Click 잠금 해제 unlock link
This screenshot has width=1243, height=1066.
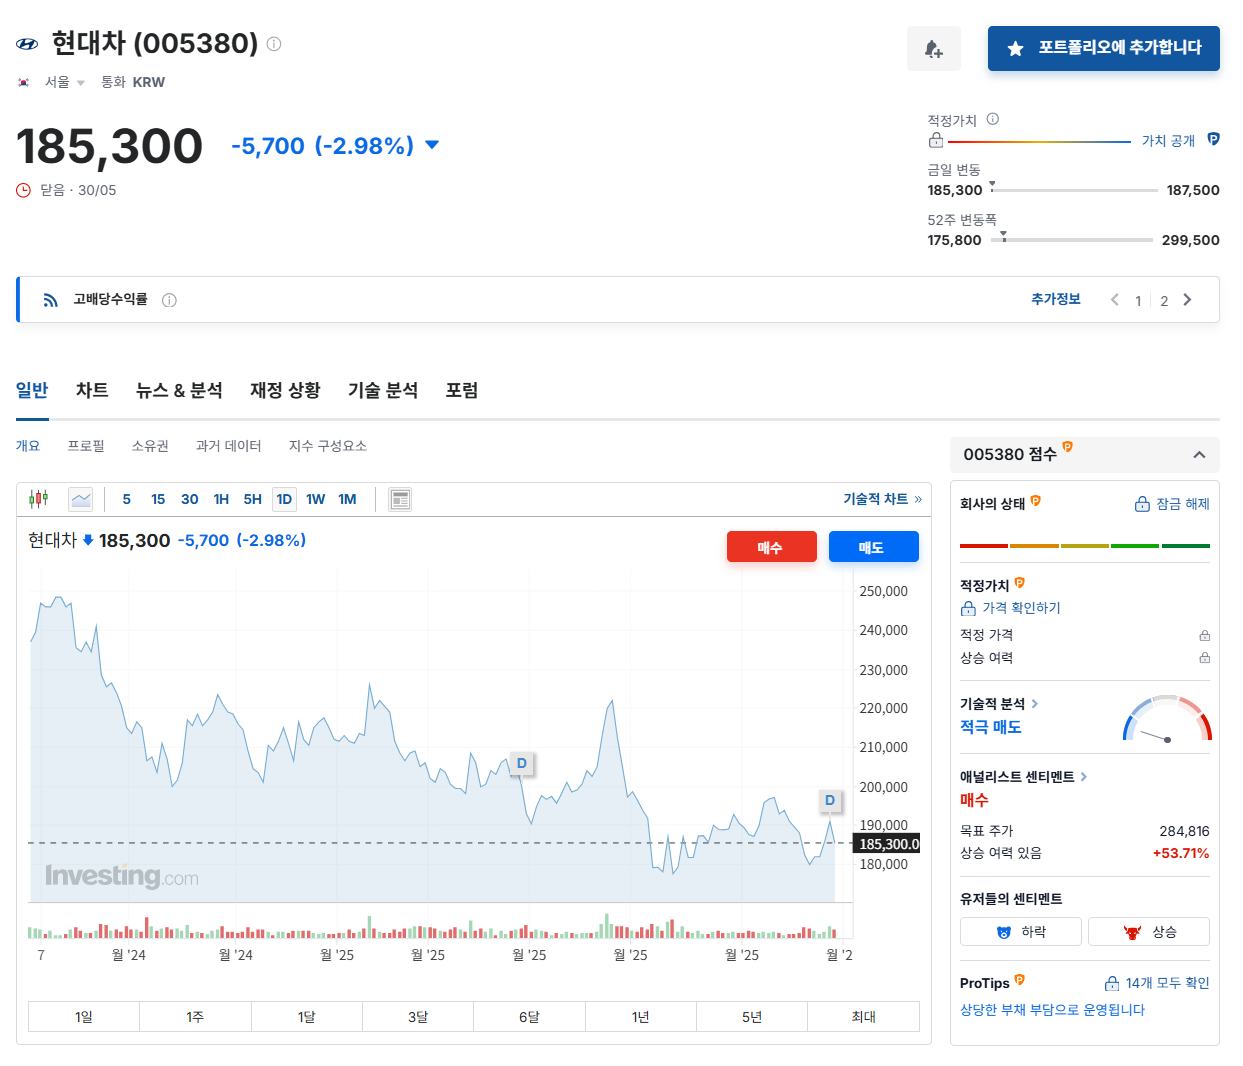click(1172, 504)
